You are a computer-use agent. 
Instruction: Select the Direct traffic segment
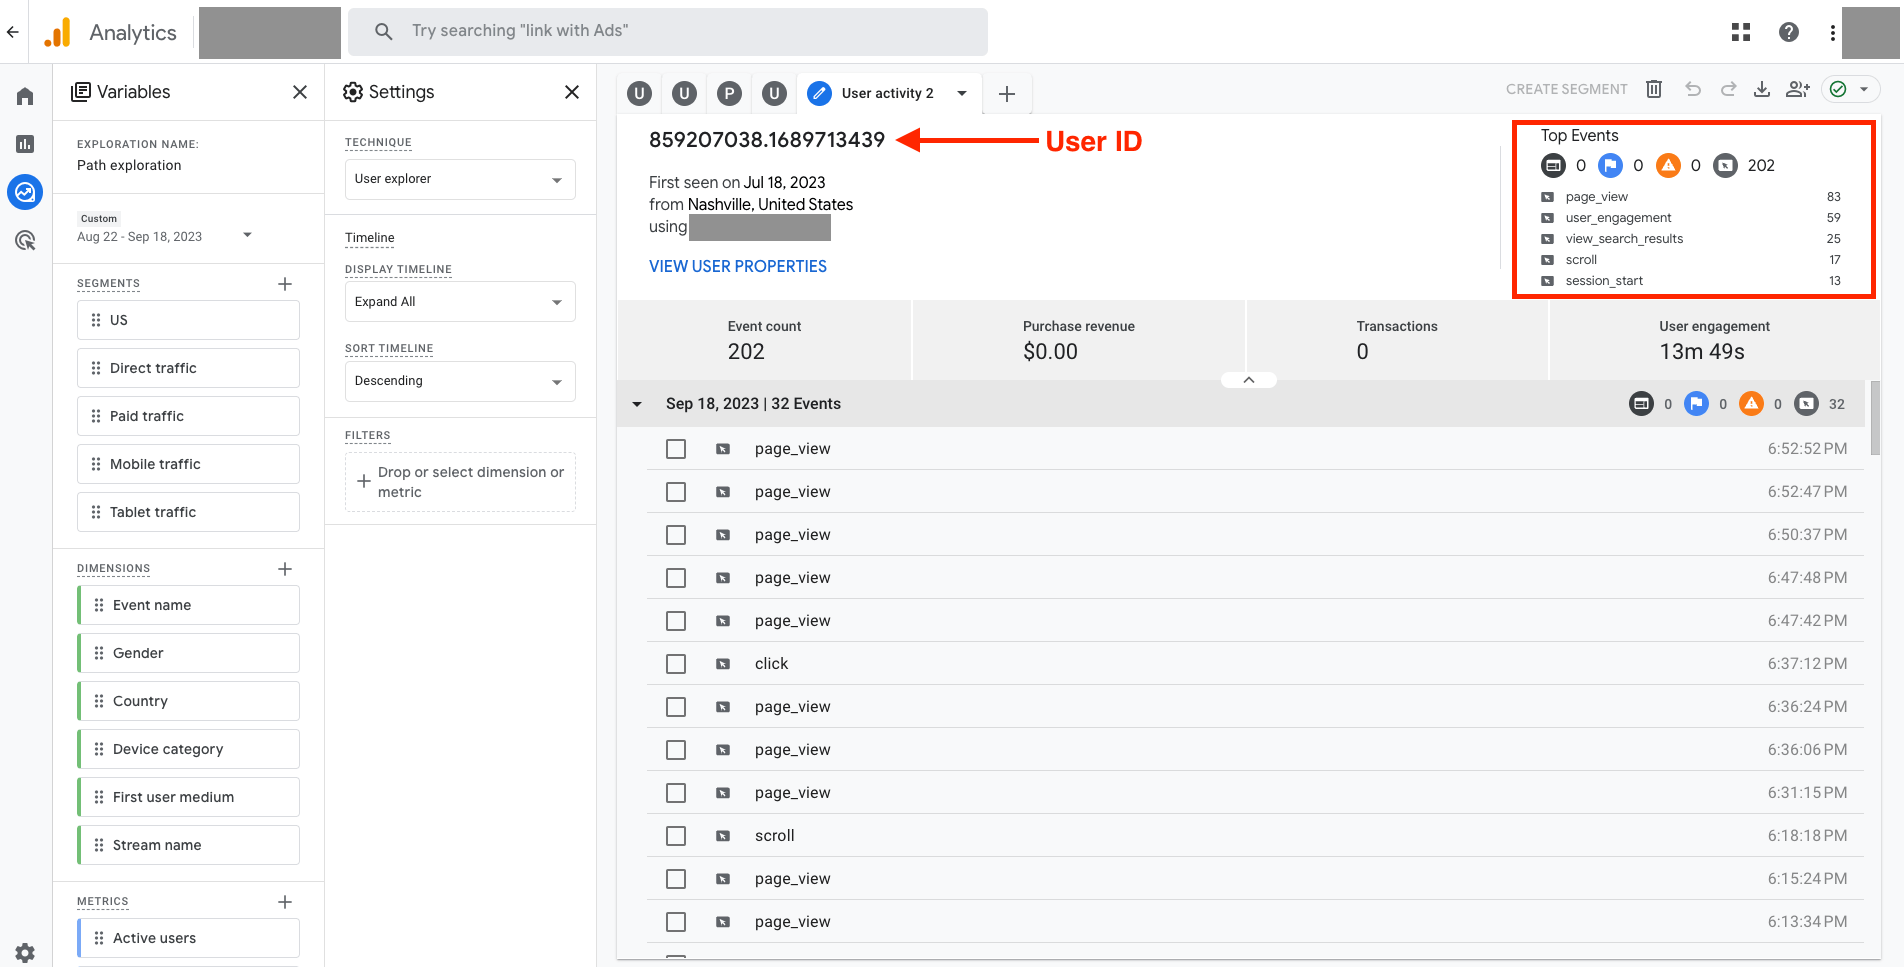pos(188,368)
